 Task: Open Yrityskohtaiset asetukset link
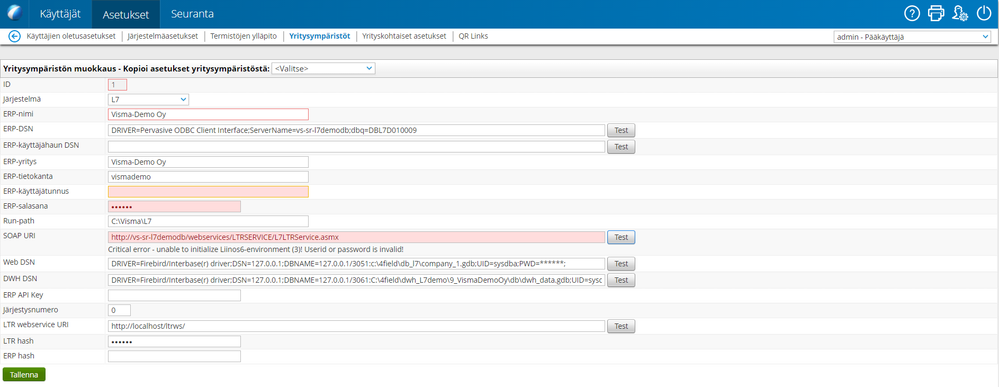(404, 36)
